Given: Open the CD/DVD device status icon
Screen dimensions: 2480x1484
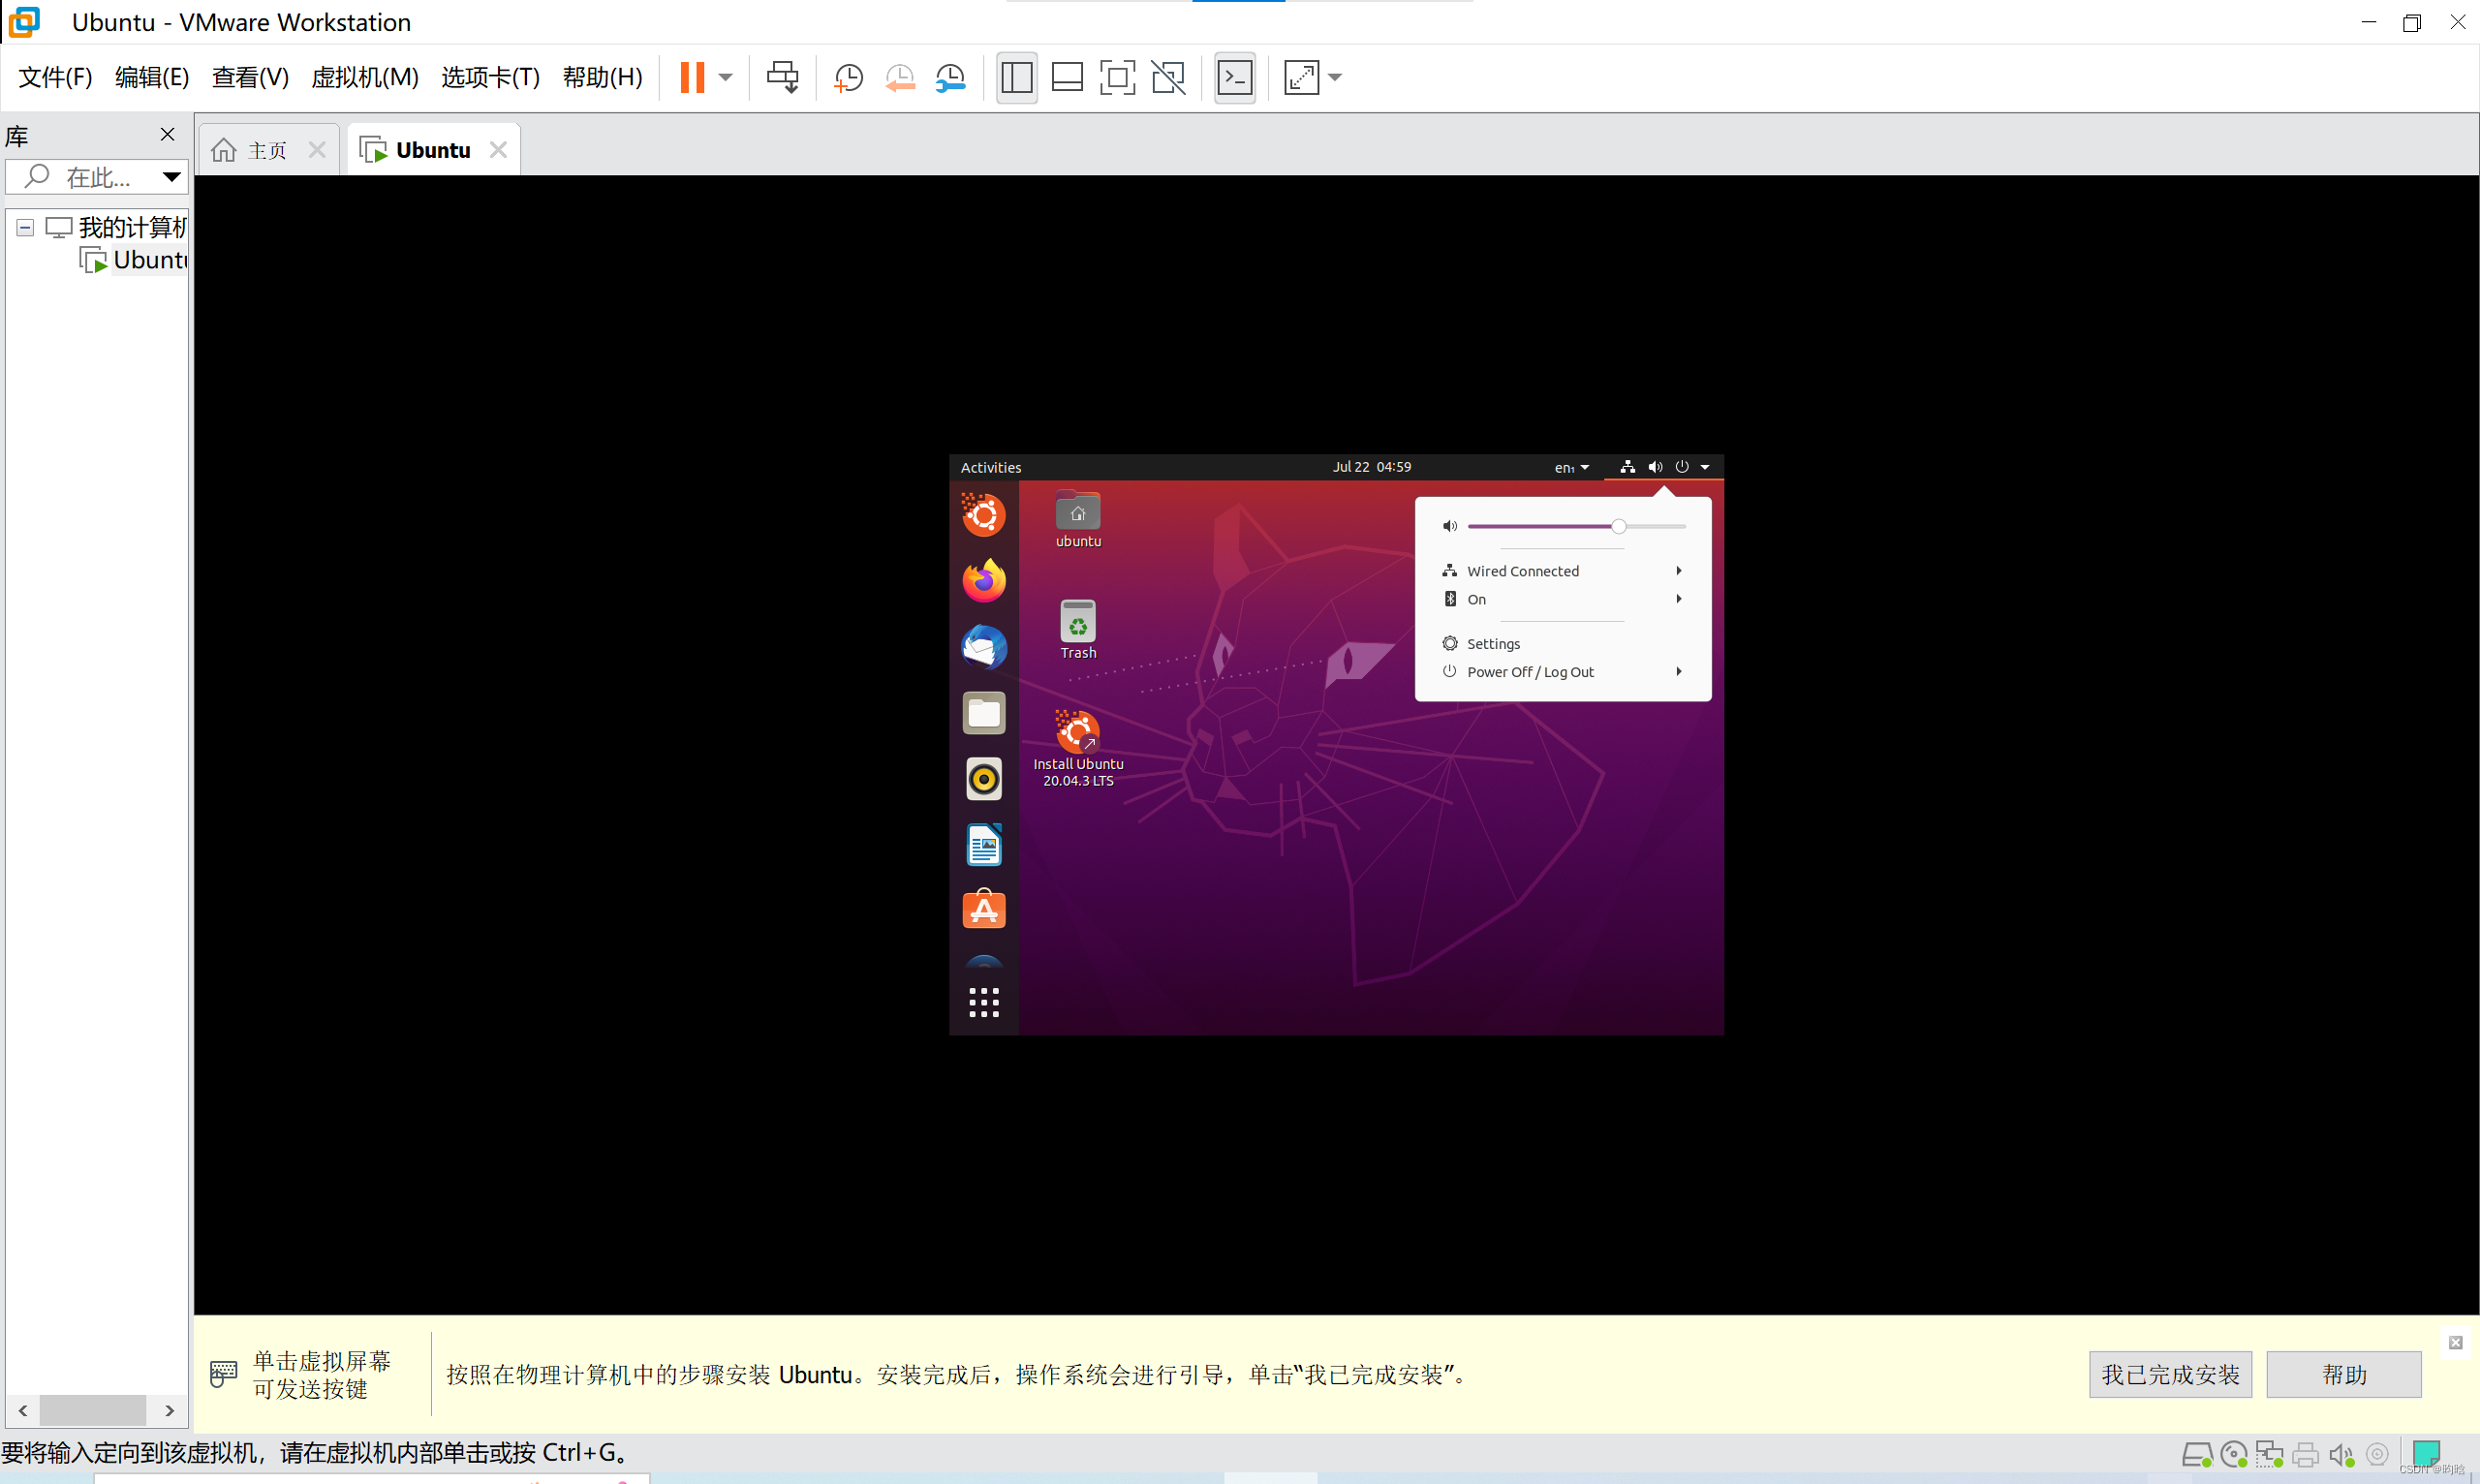Looking at the screenshot, I should 2232,1454.
